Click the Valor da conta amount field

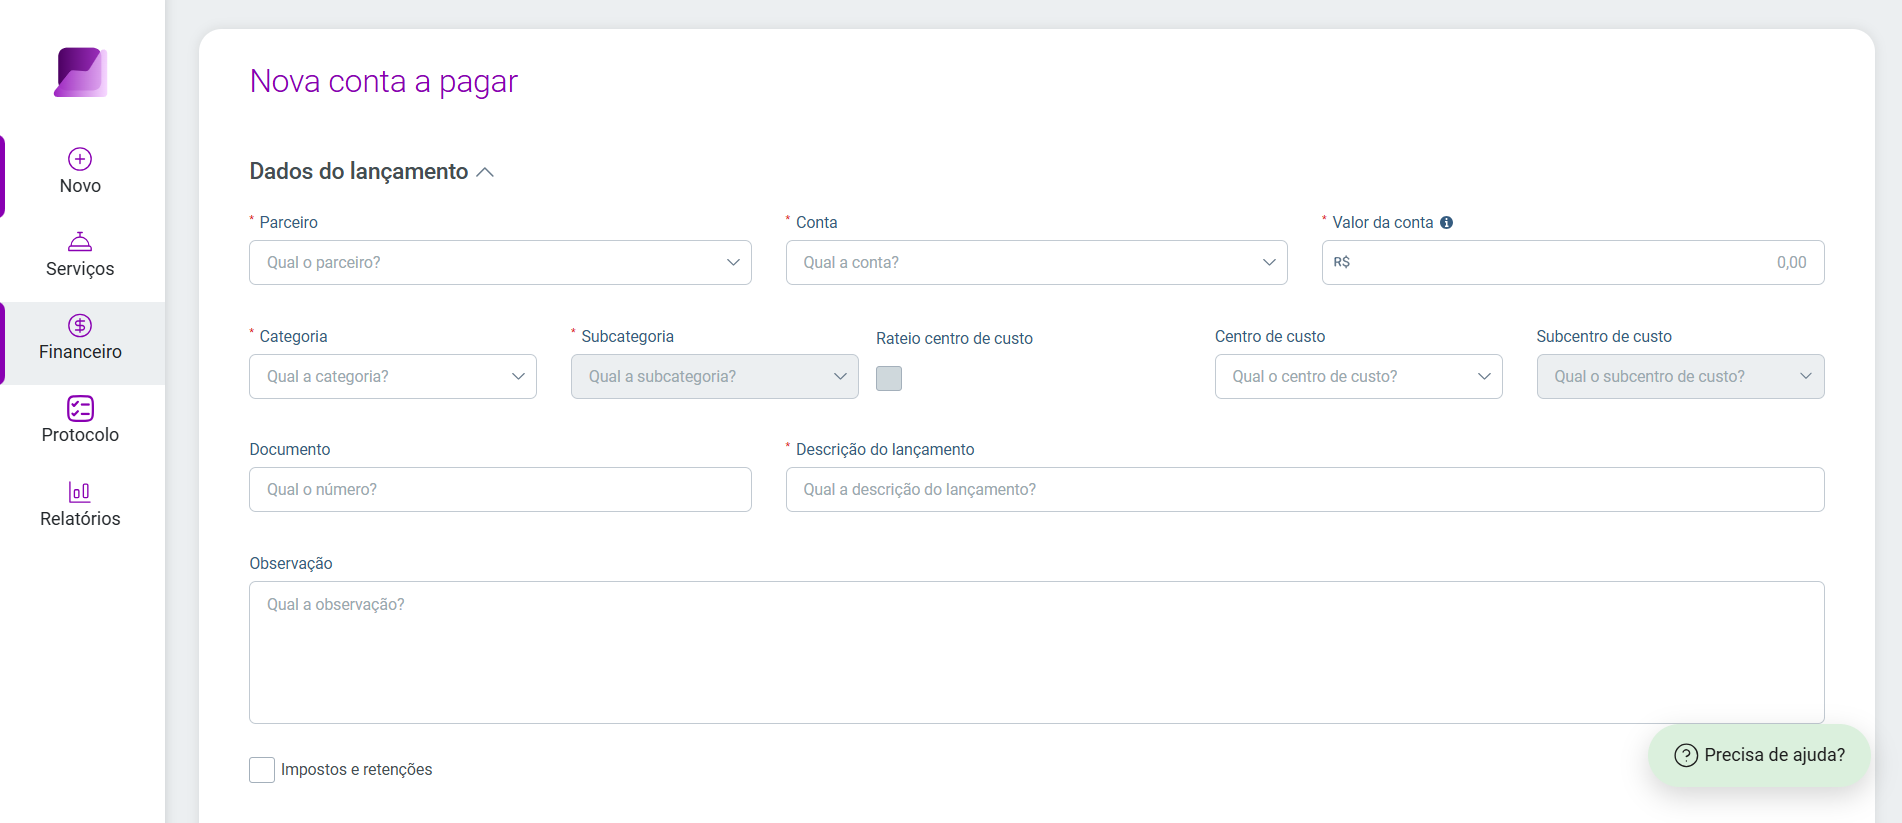[x=1573, y=262]
